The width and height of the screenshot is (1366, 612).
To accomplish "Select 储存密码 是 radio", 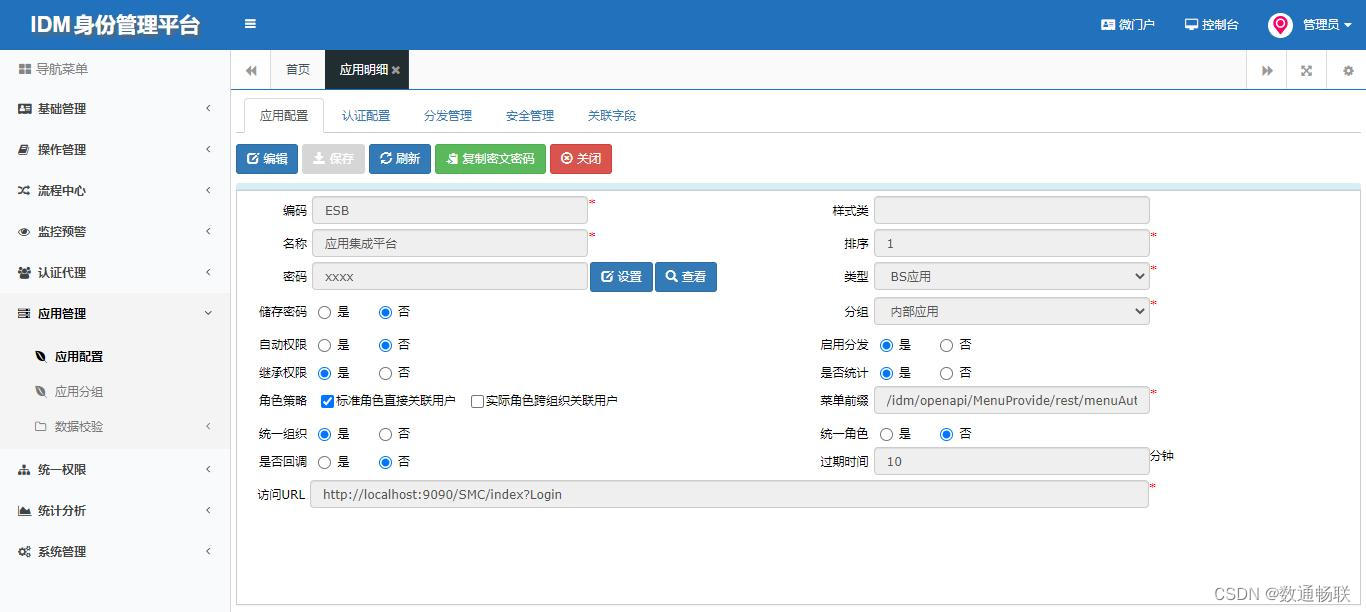I will click(x=324, y=312).
